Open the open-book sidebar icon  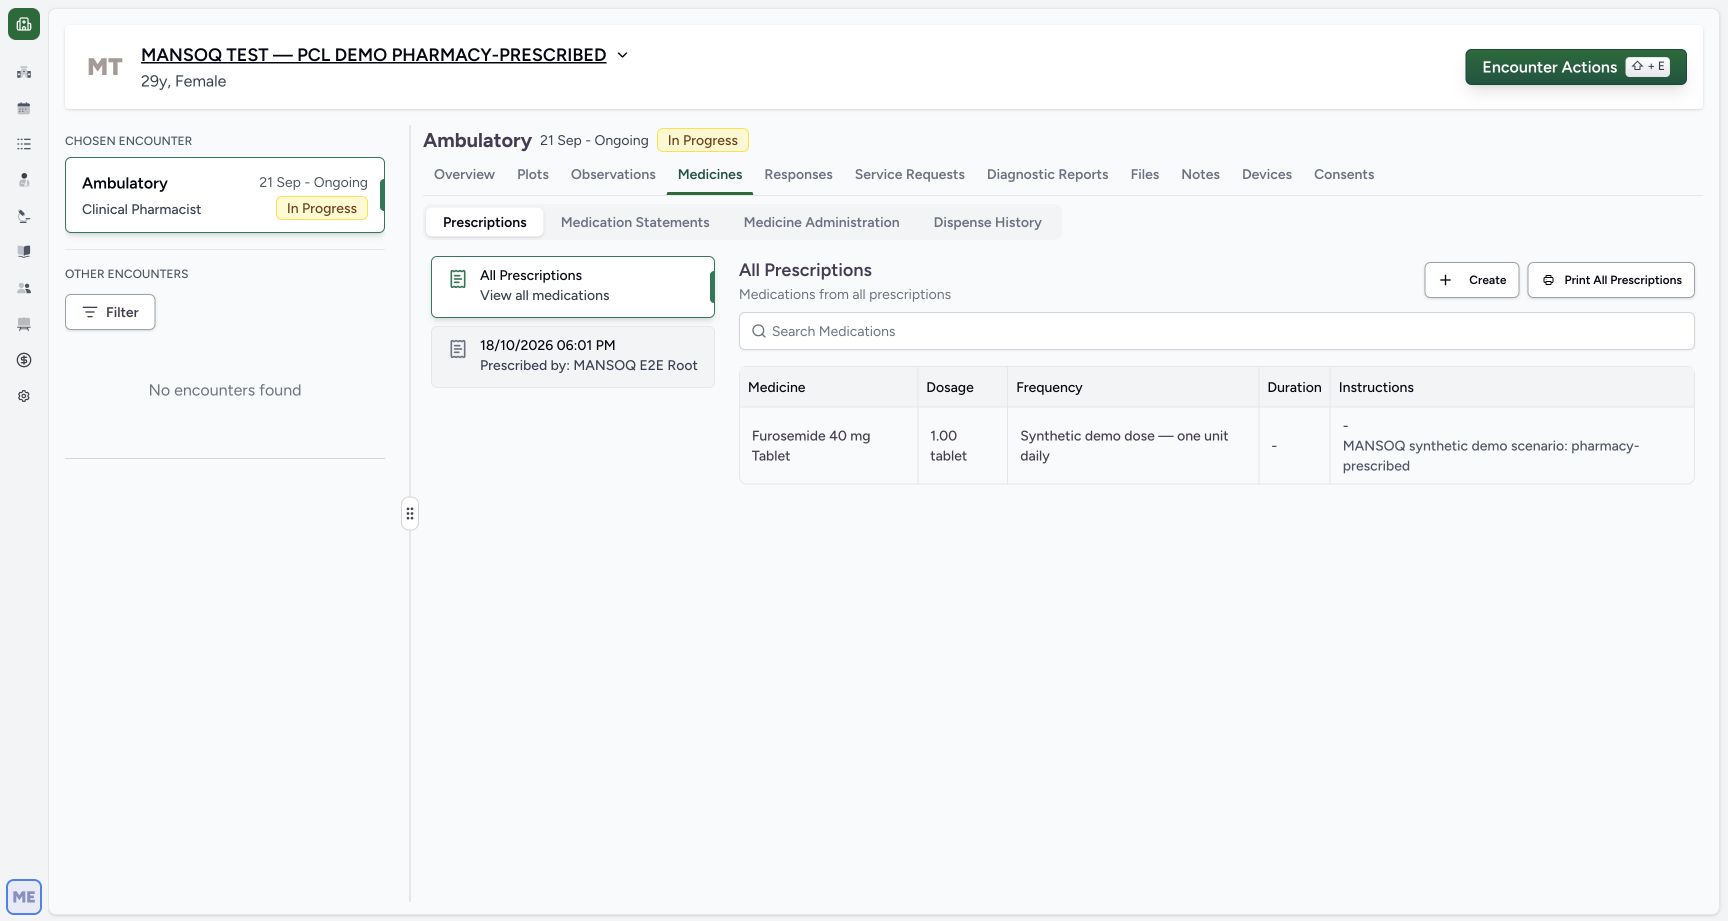[24, 252]
